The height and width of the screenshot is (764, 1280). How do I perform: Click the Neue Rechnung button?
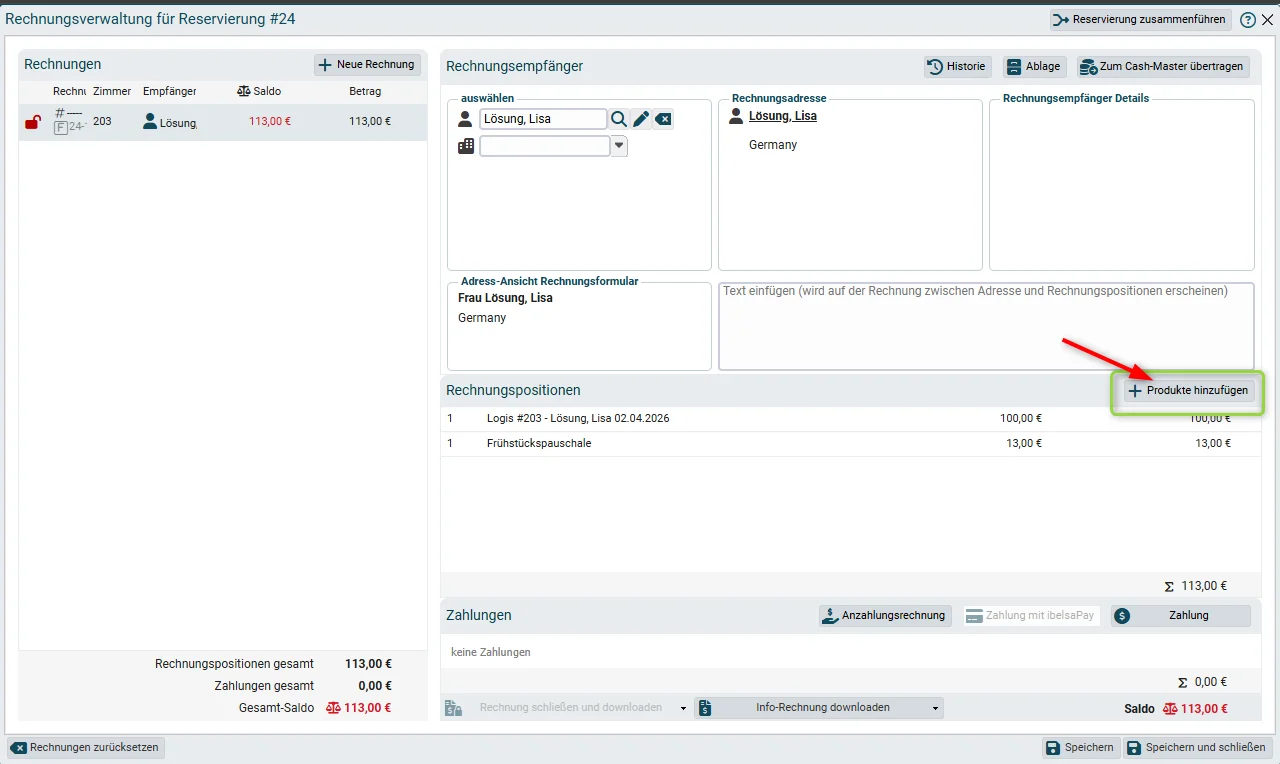367,65
